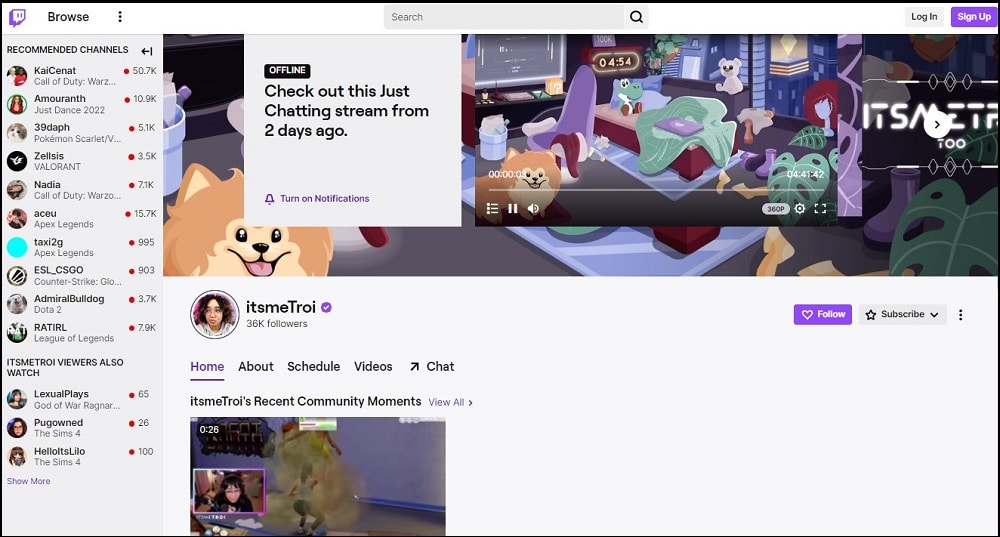Viewport: 1000px width, 537px height.
Task: Open Pugowned channel avatar
Action: [x=17, y=427]
